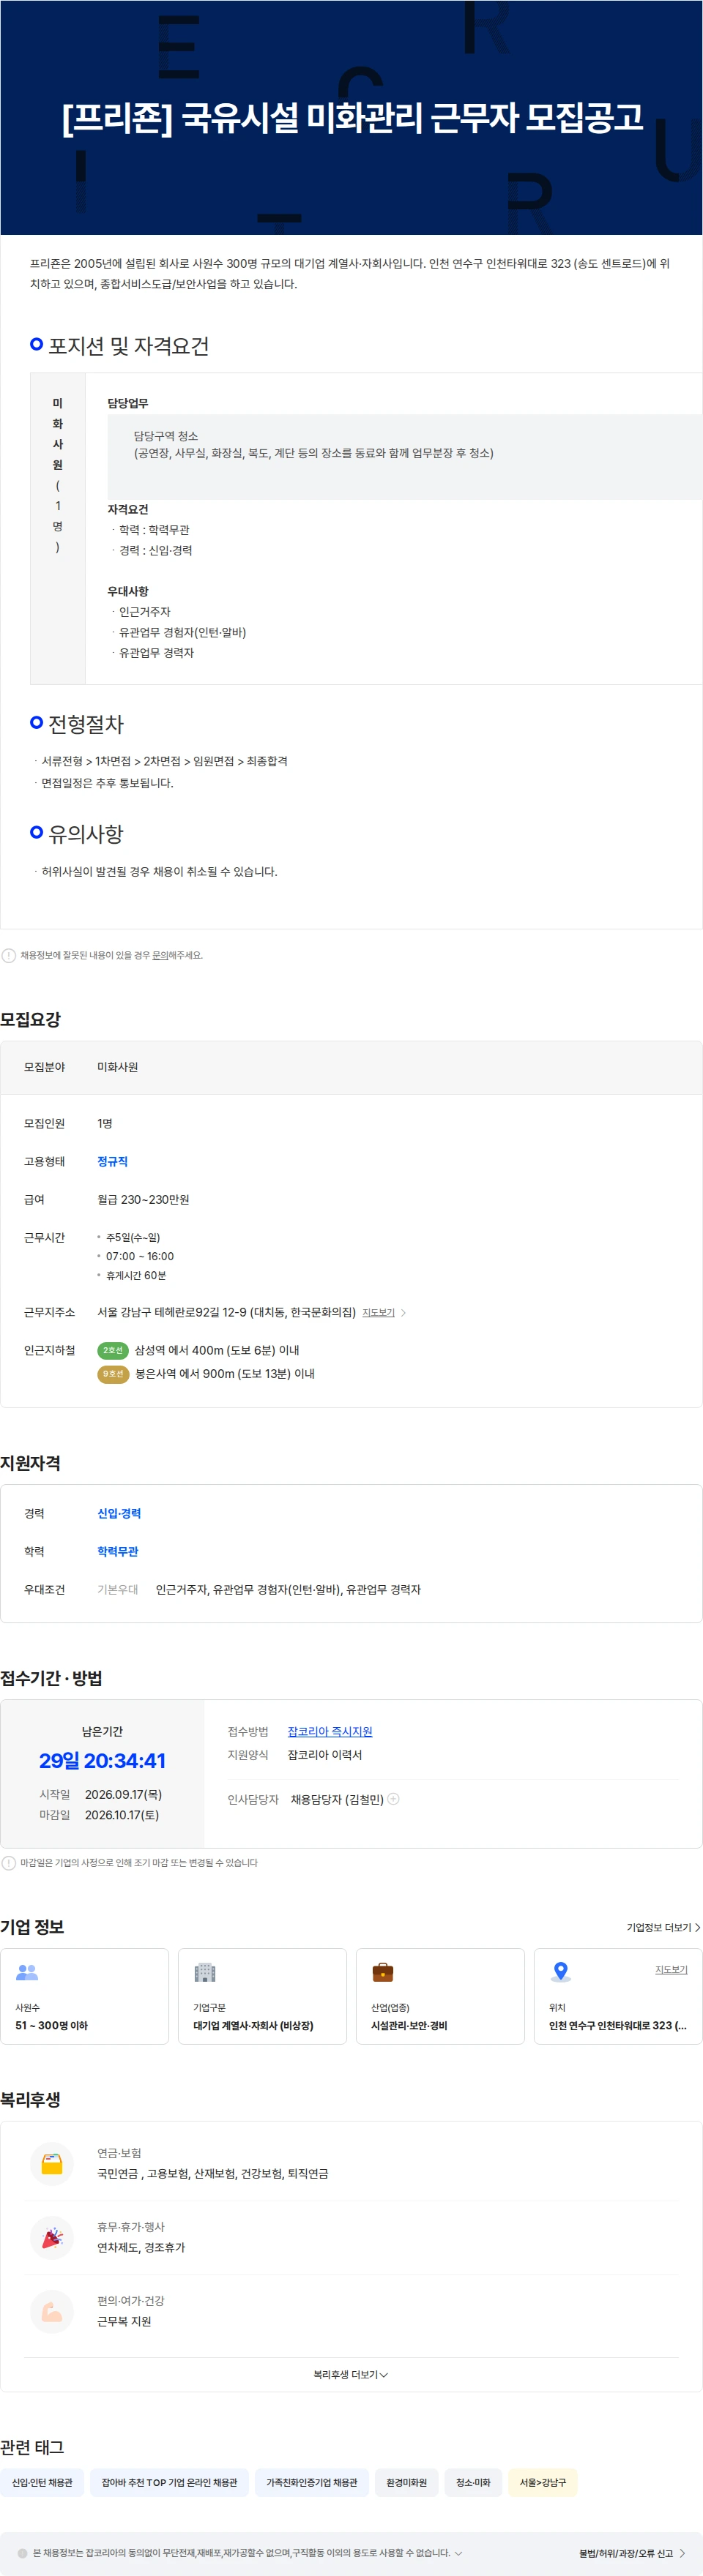The image size is (703, 2576).
Task: Click the 편의·여가·건강 arm icon
Action: [x=52, y=2312]
